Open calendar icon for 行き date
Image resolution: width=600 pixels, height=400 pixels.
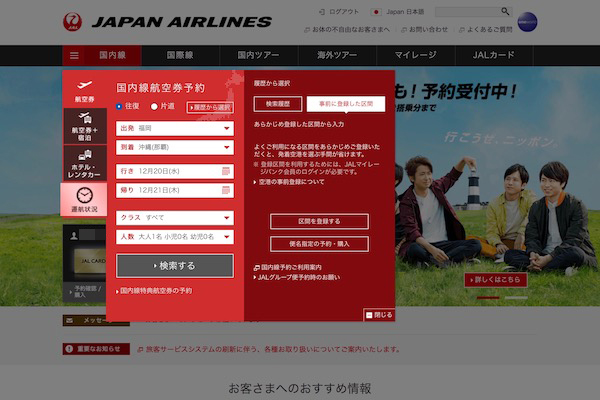tap(226, 171)
